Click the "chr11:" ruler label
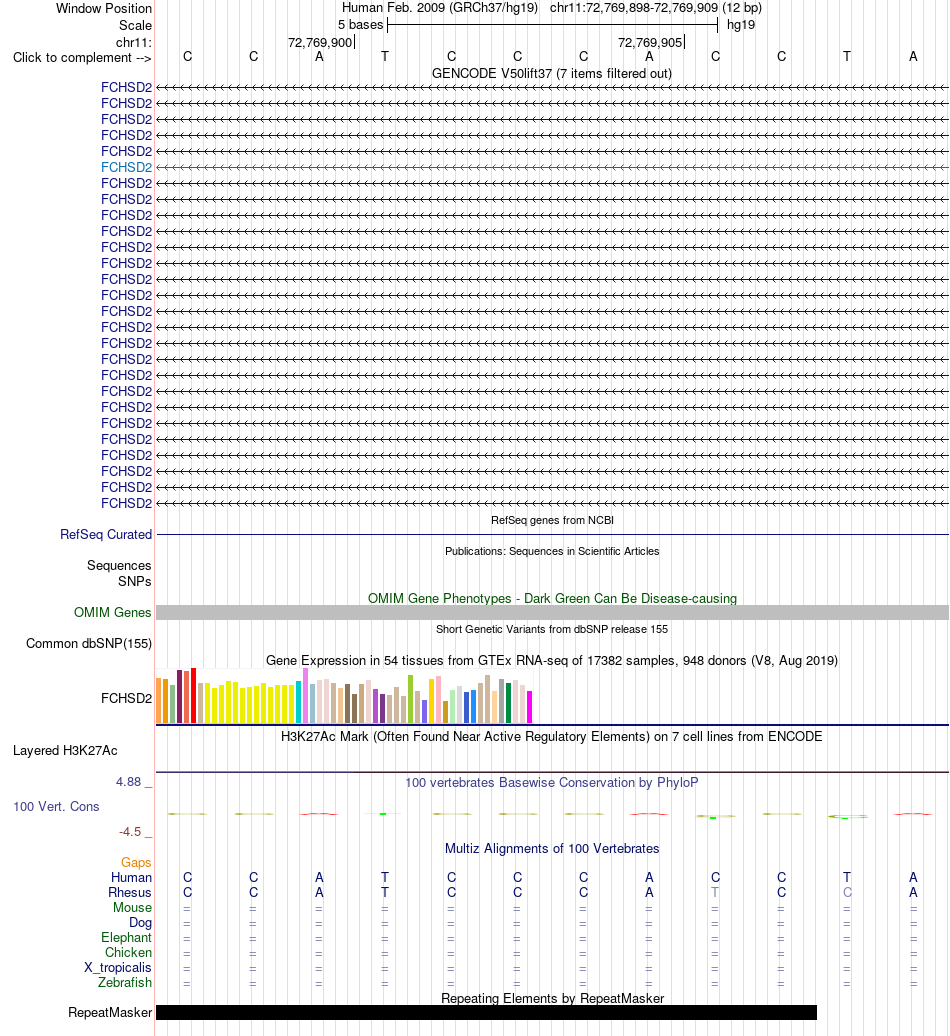The height and width of the screenshot is (1036, 950). [133, 42]
